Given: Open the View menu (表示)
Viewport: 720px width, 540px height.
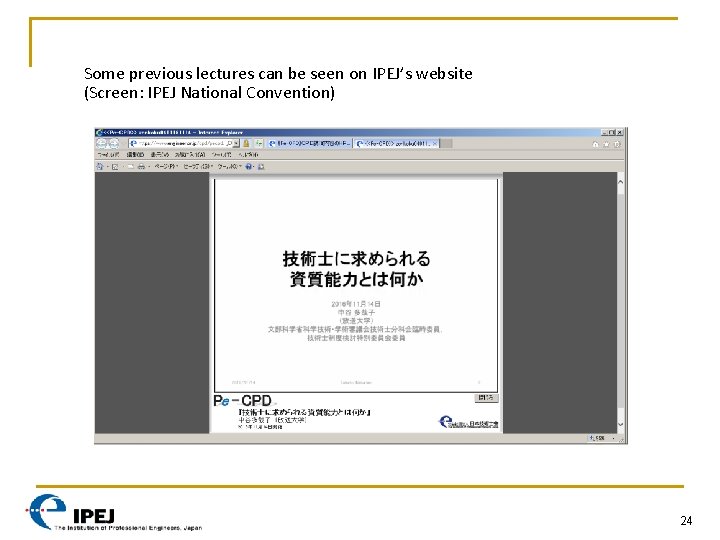Looking at the screenshot, I should (160, 155).
